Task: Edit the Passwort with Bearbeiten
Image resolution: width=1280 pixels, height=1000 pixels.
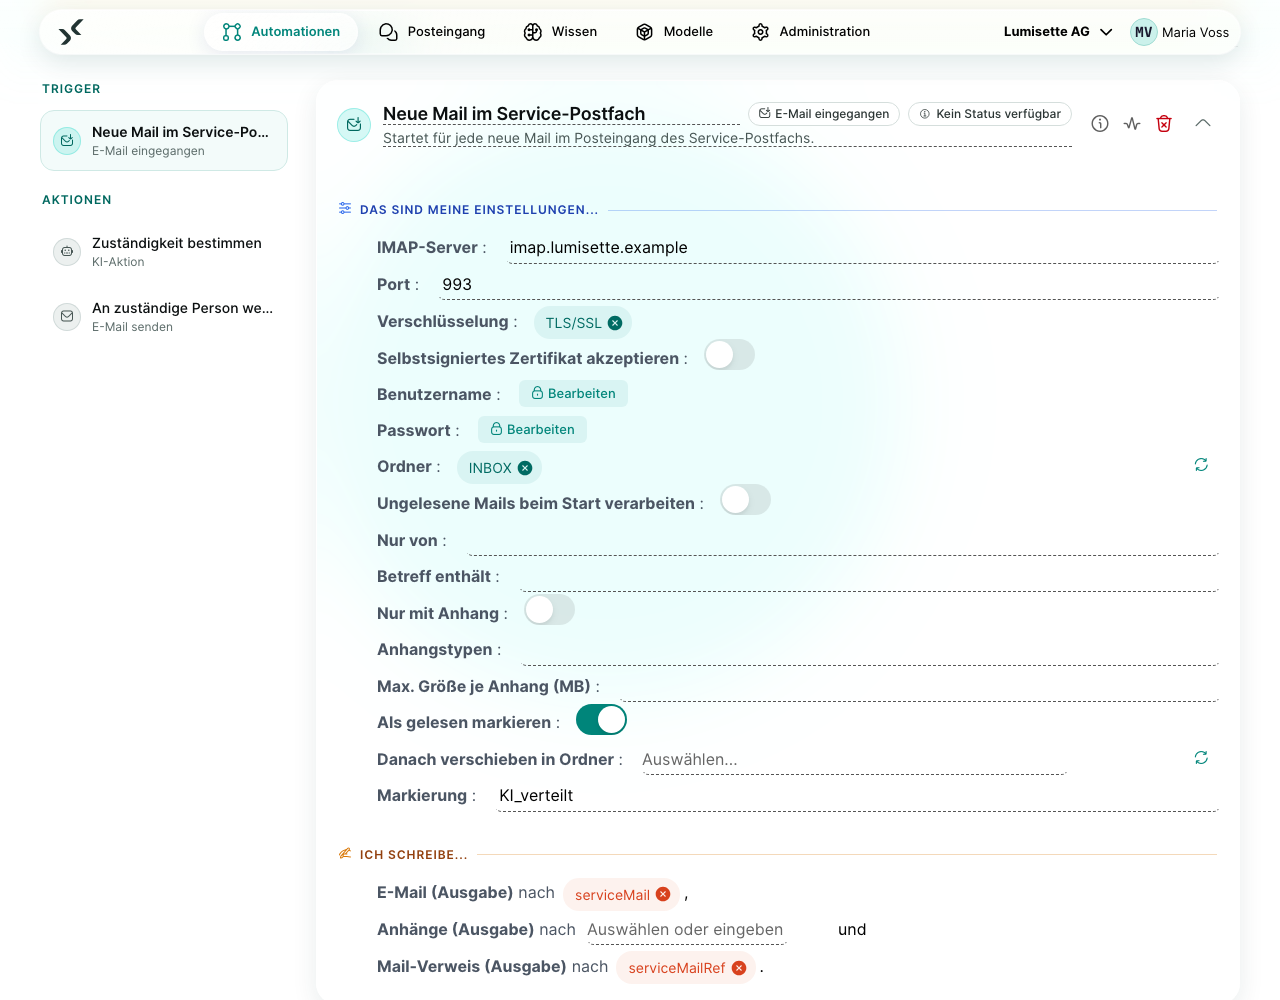Action: point(532,430)
